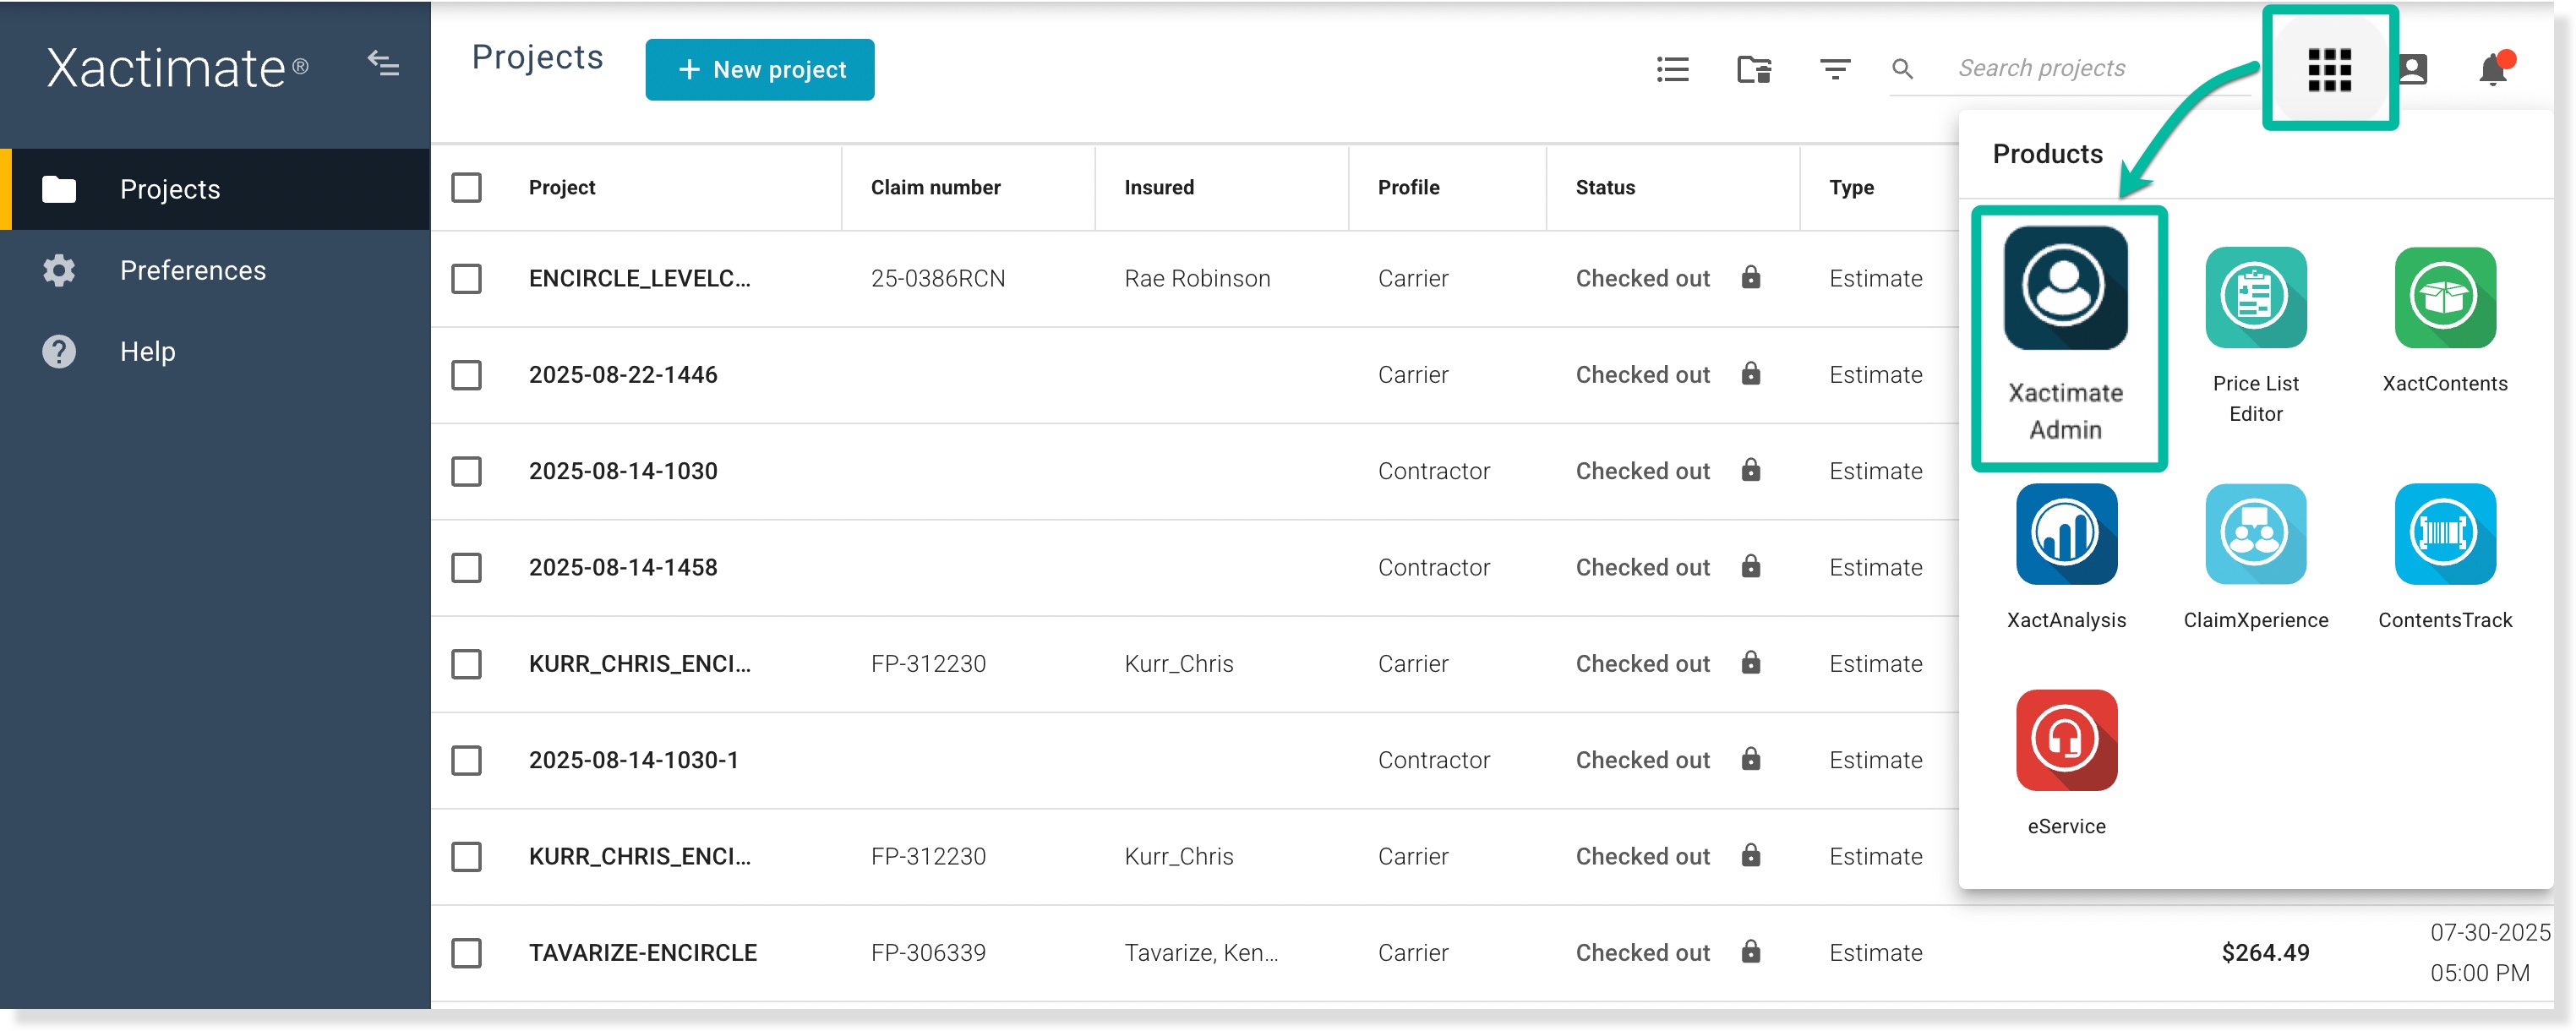The height and width of the screenshot is (1031, 2576).
Task: Open the project filter options
Action: (x=1834, y=70)
